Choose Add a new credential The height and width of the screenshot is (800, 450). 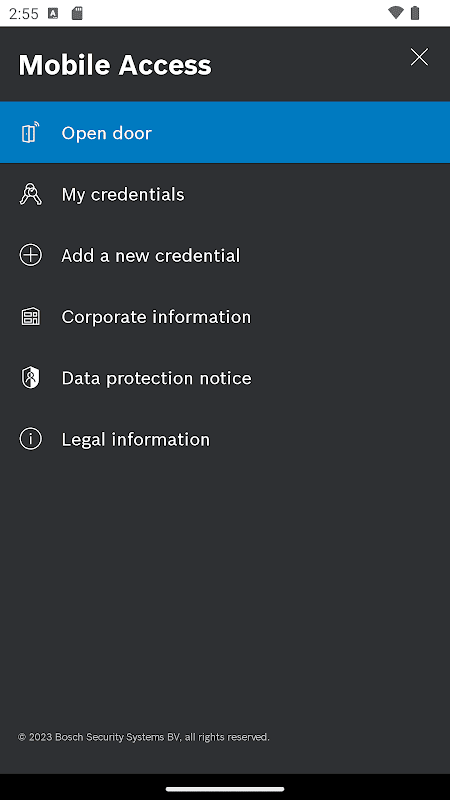click(x=225, y=255)
